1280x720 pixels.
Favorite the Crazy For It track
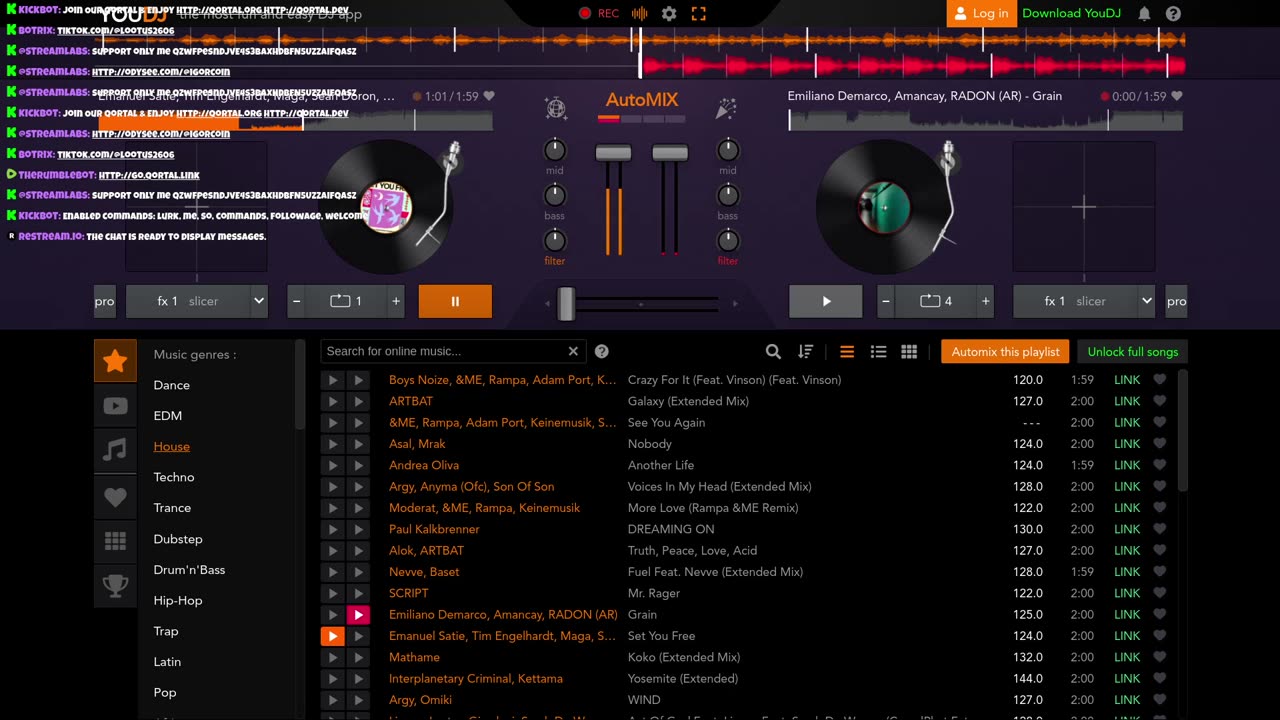click(x=1160, y=380)
